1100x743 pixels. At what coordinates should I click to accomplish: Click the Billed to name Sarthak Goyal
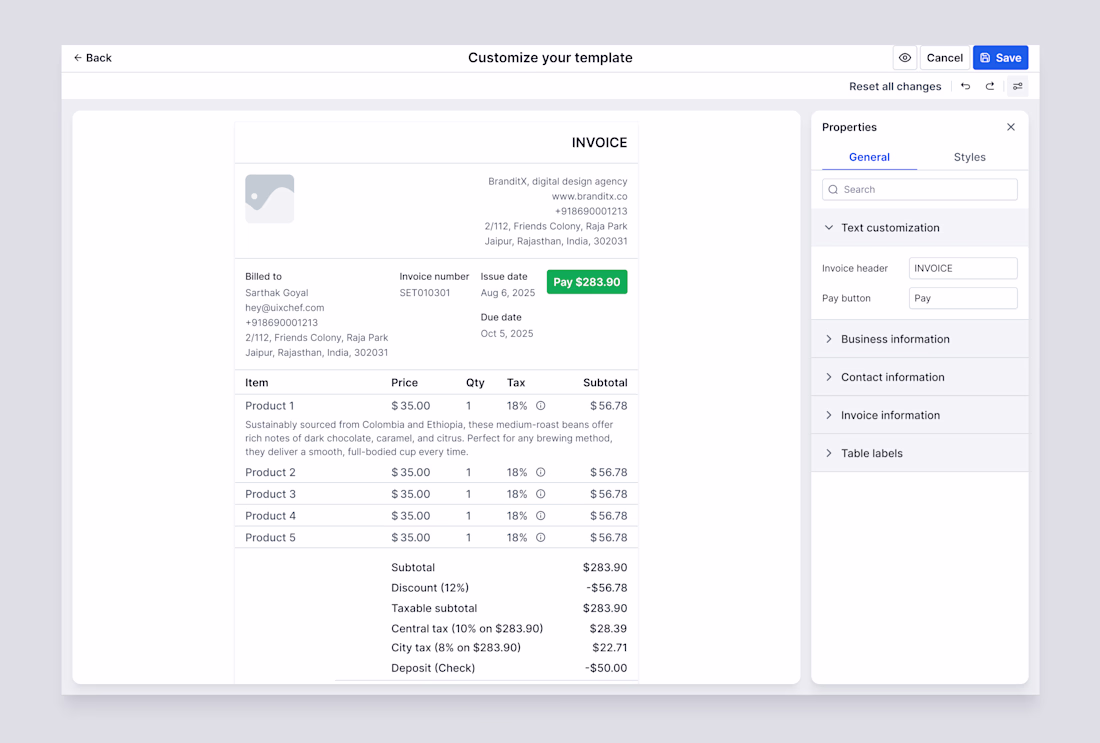click(x=276, y=293)
